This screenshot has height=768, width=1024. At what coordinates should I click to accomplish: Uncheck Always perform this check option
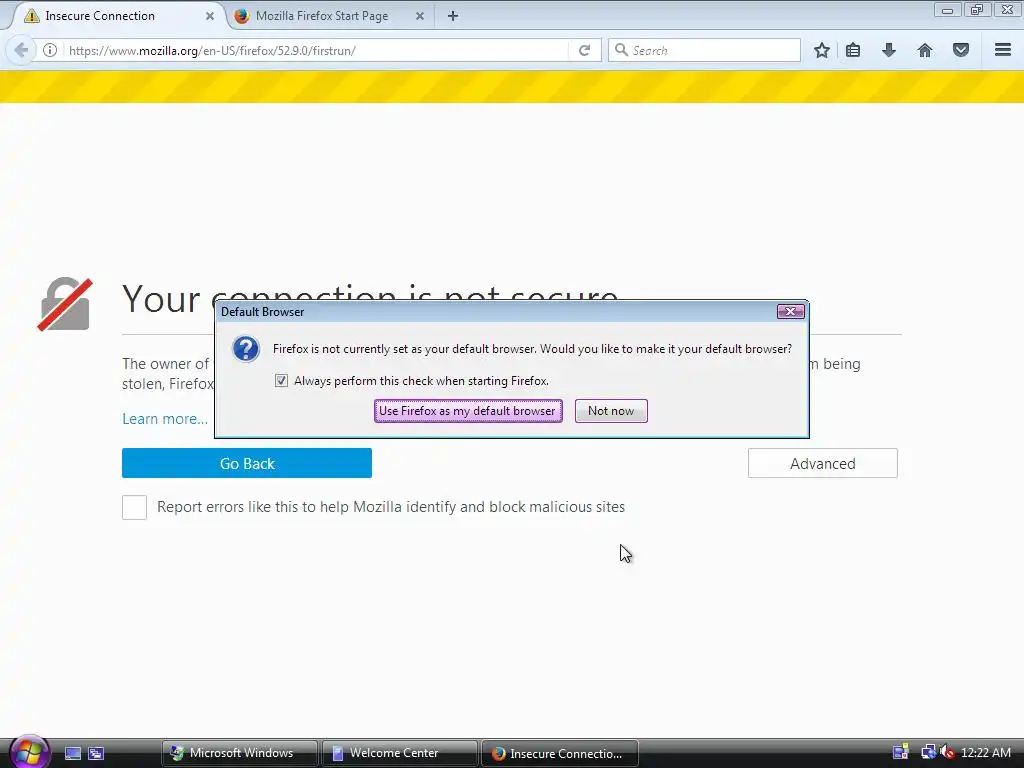click(281, 381)
